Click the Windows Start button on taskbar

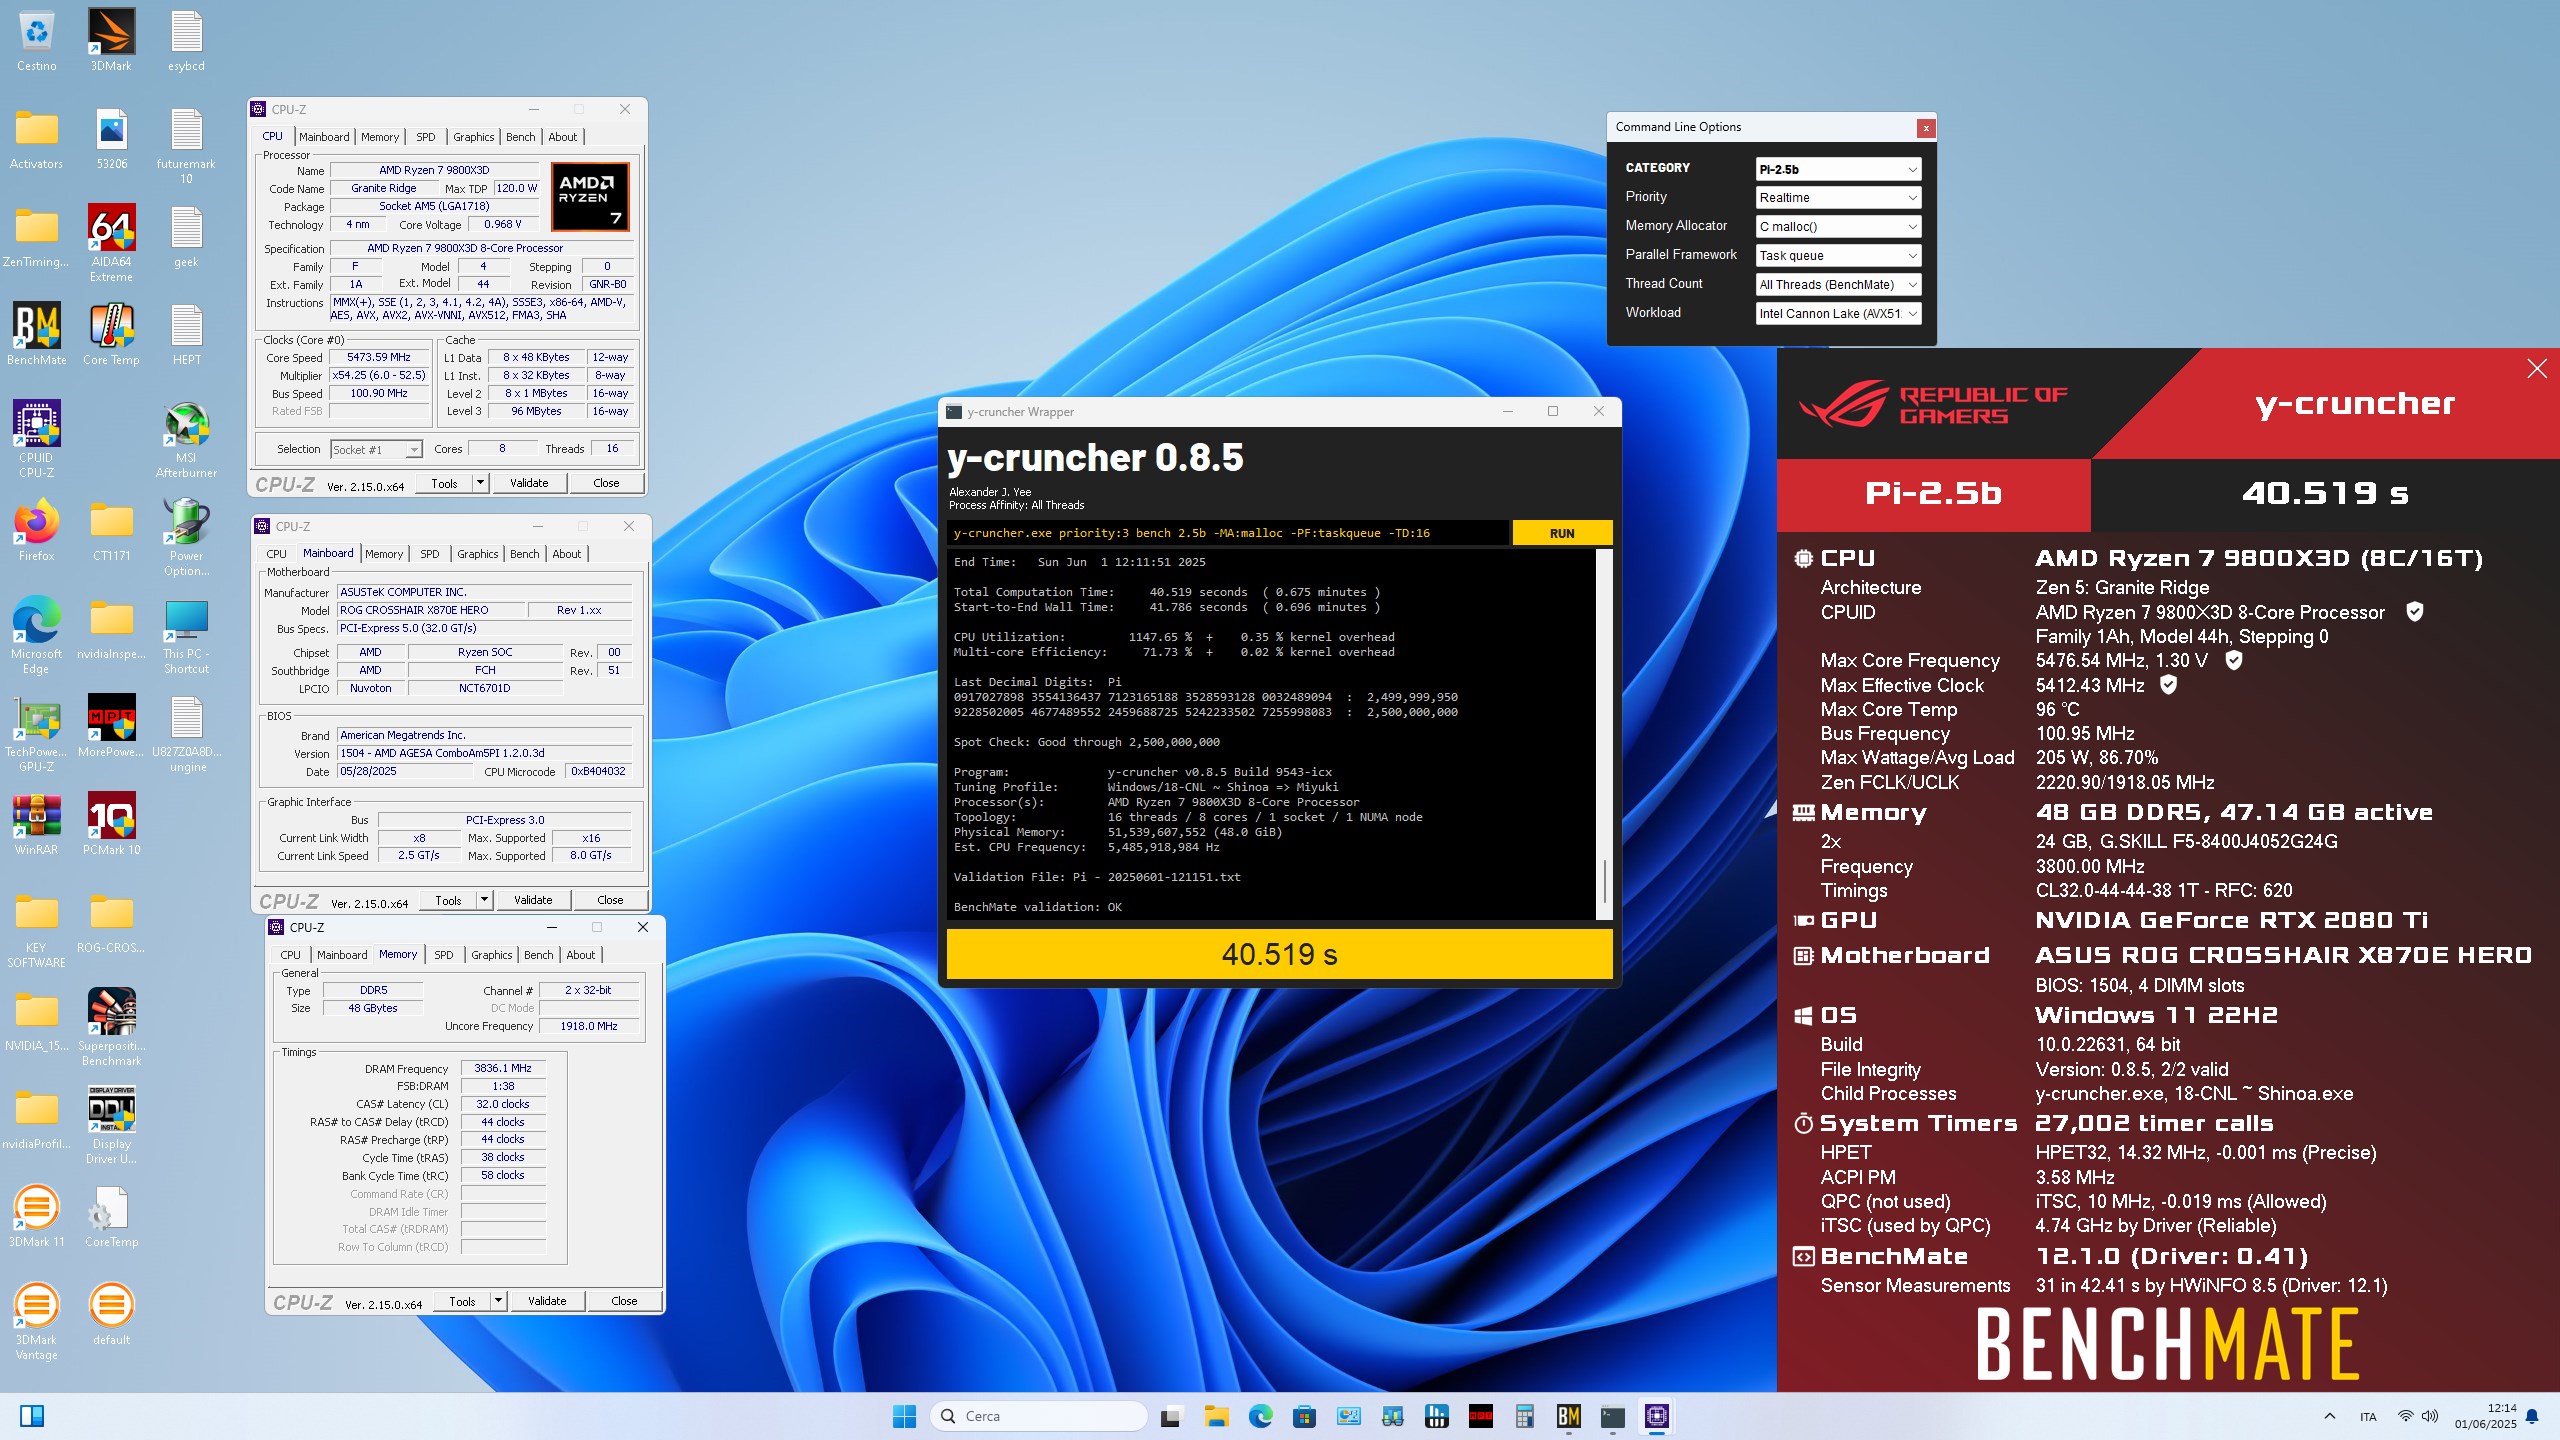904,1416
